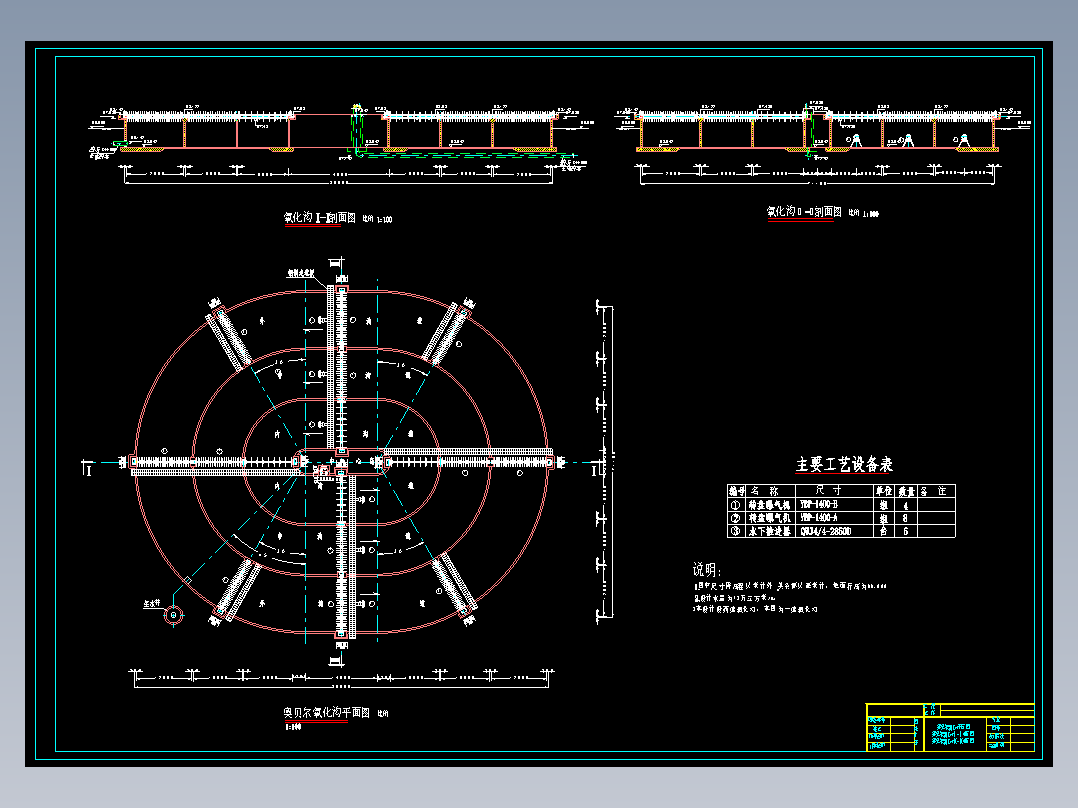The height and width of the screenshot is (808, 1078).
Task: Select the 编号 column header cell
Action: pyautogui.click(x=737, y=491)
